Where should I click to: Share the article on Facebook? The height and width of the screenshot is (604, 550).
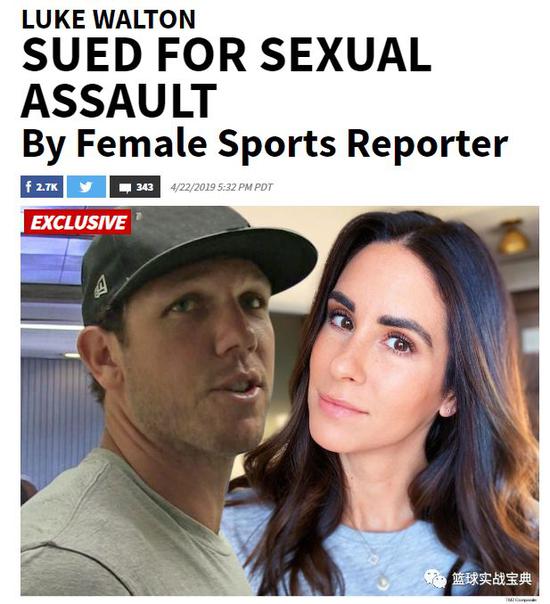tap(42, 187)
